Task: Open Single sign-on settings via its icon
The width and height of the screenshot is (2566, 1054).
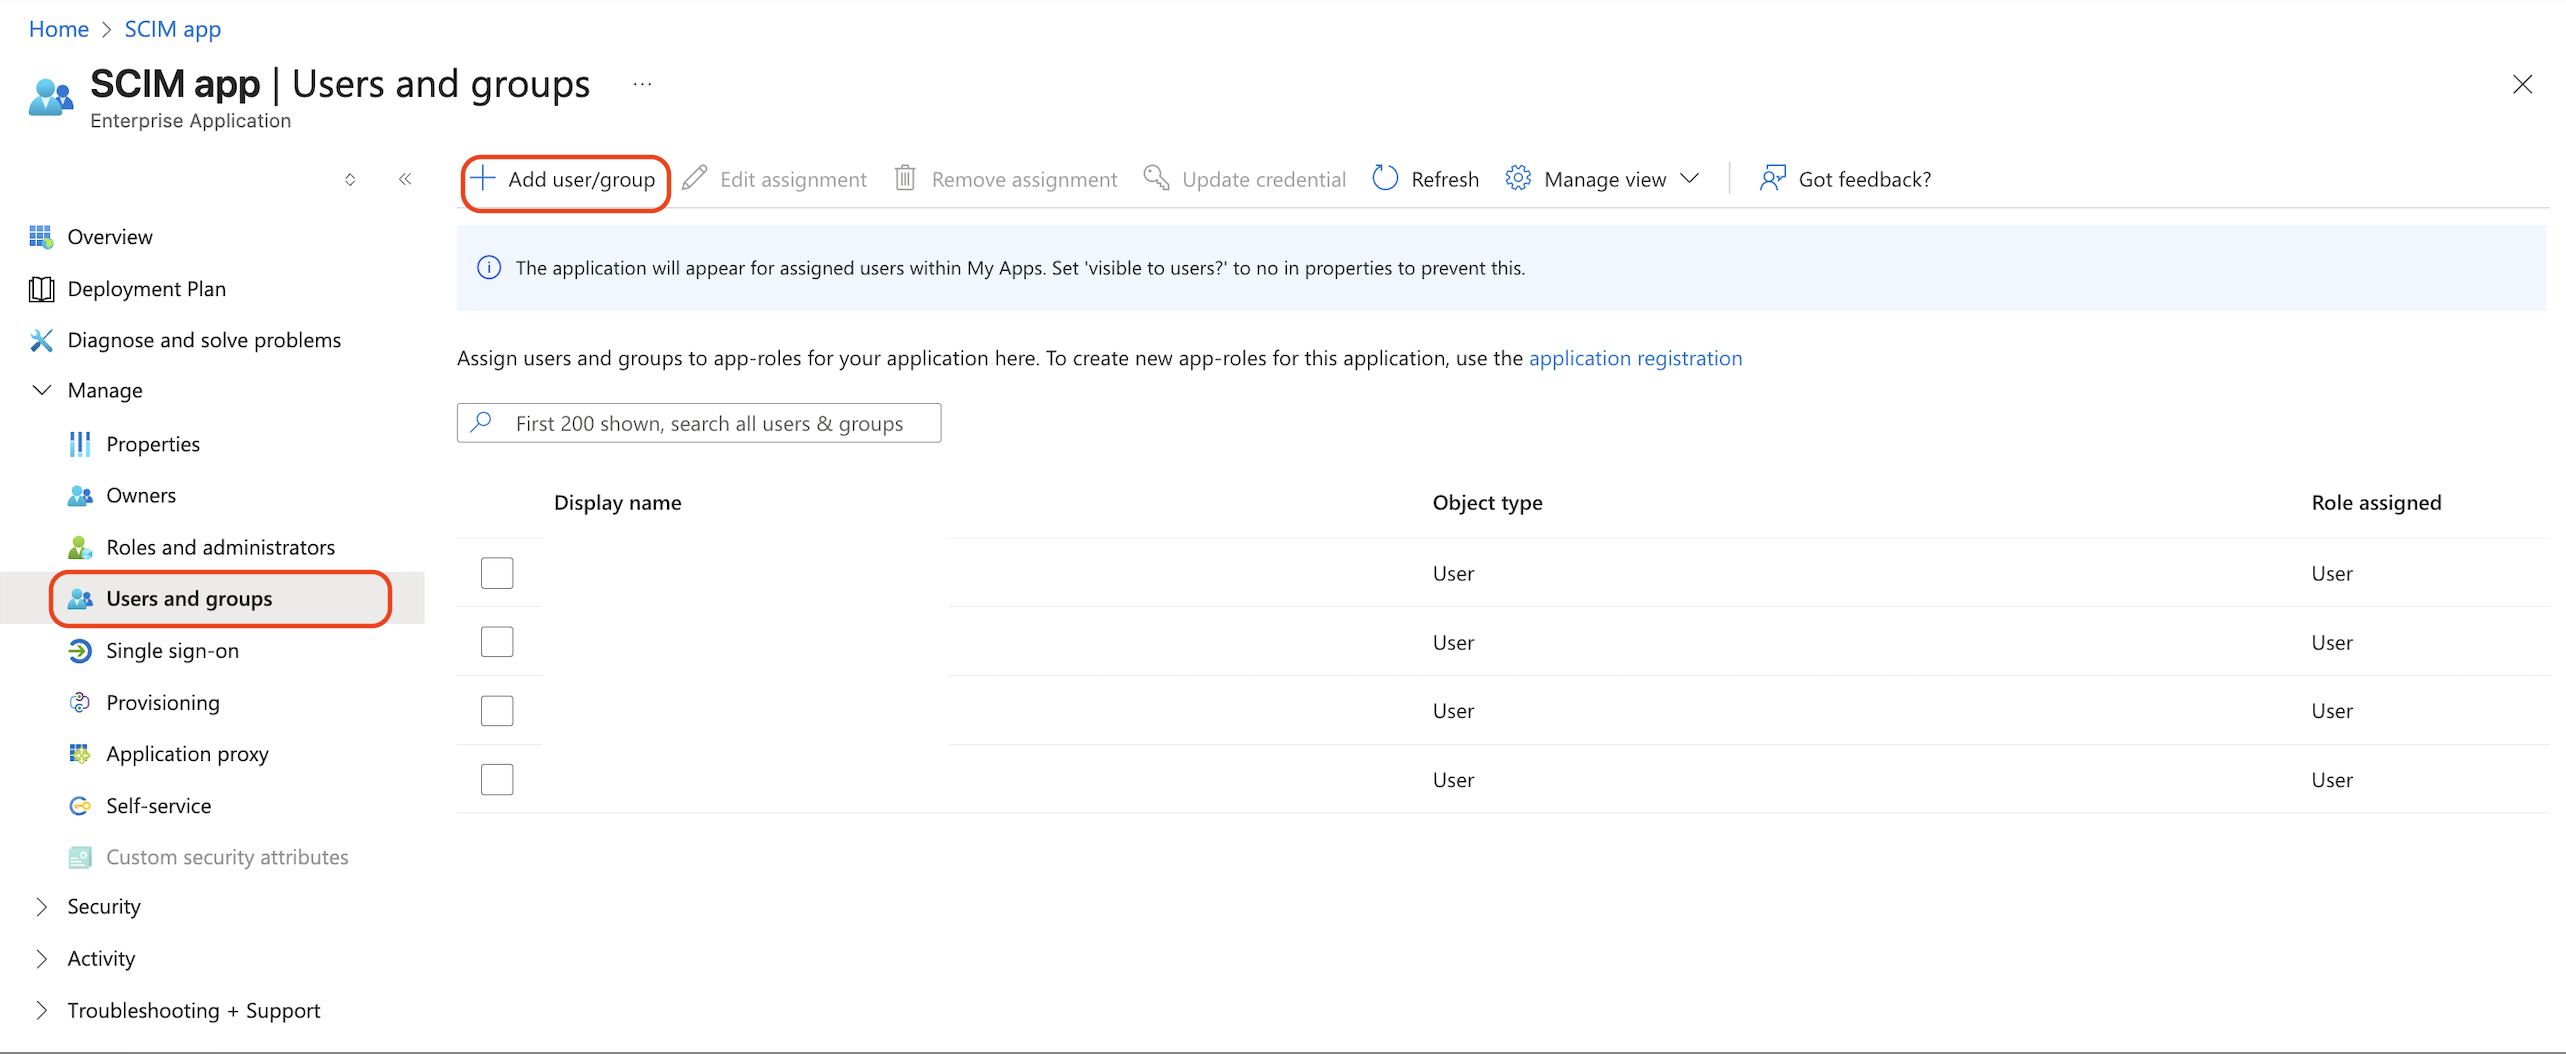Action: point(80,650)
